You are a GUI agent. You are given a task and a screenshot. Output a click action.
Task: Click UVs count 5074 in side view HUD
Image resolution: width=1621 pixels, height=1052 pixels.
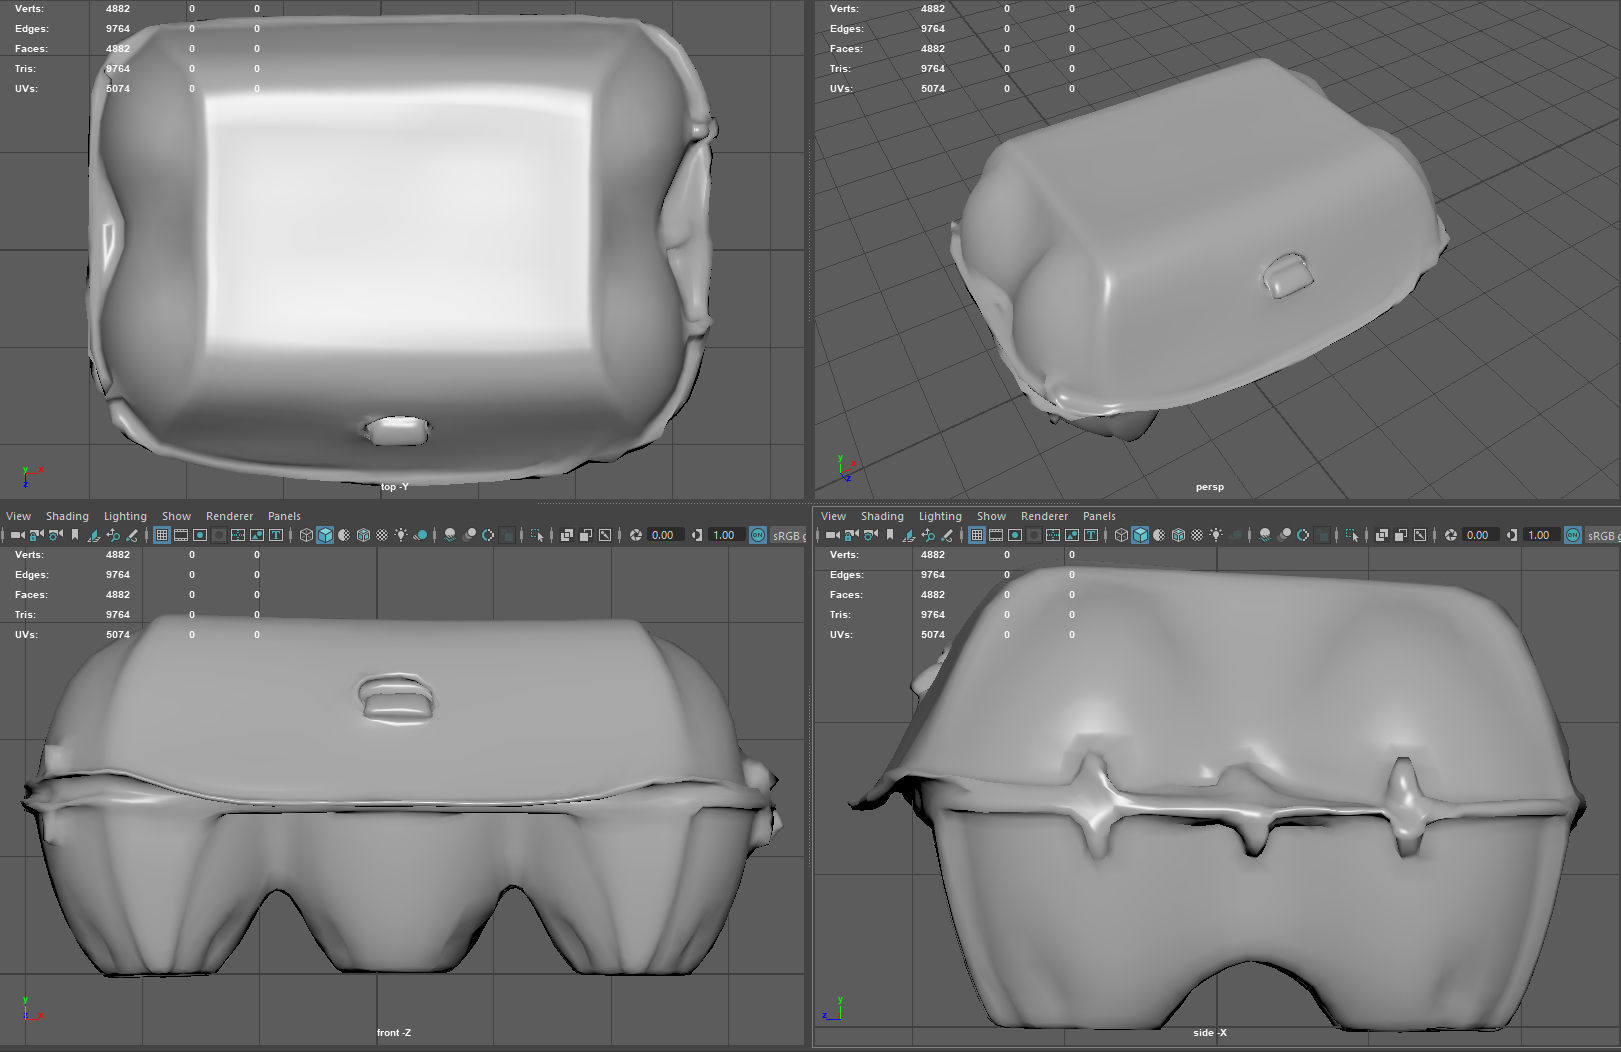(x=932, y=635)
